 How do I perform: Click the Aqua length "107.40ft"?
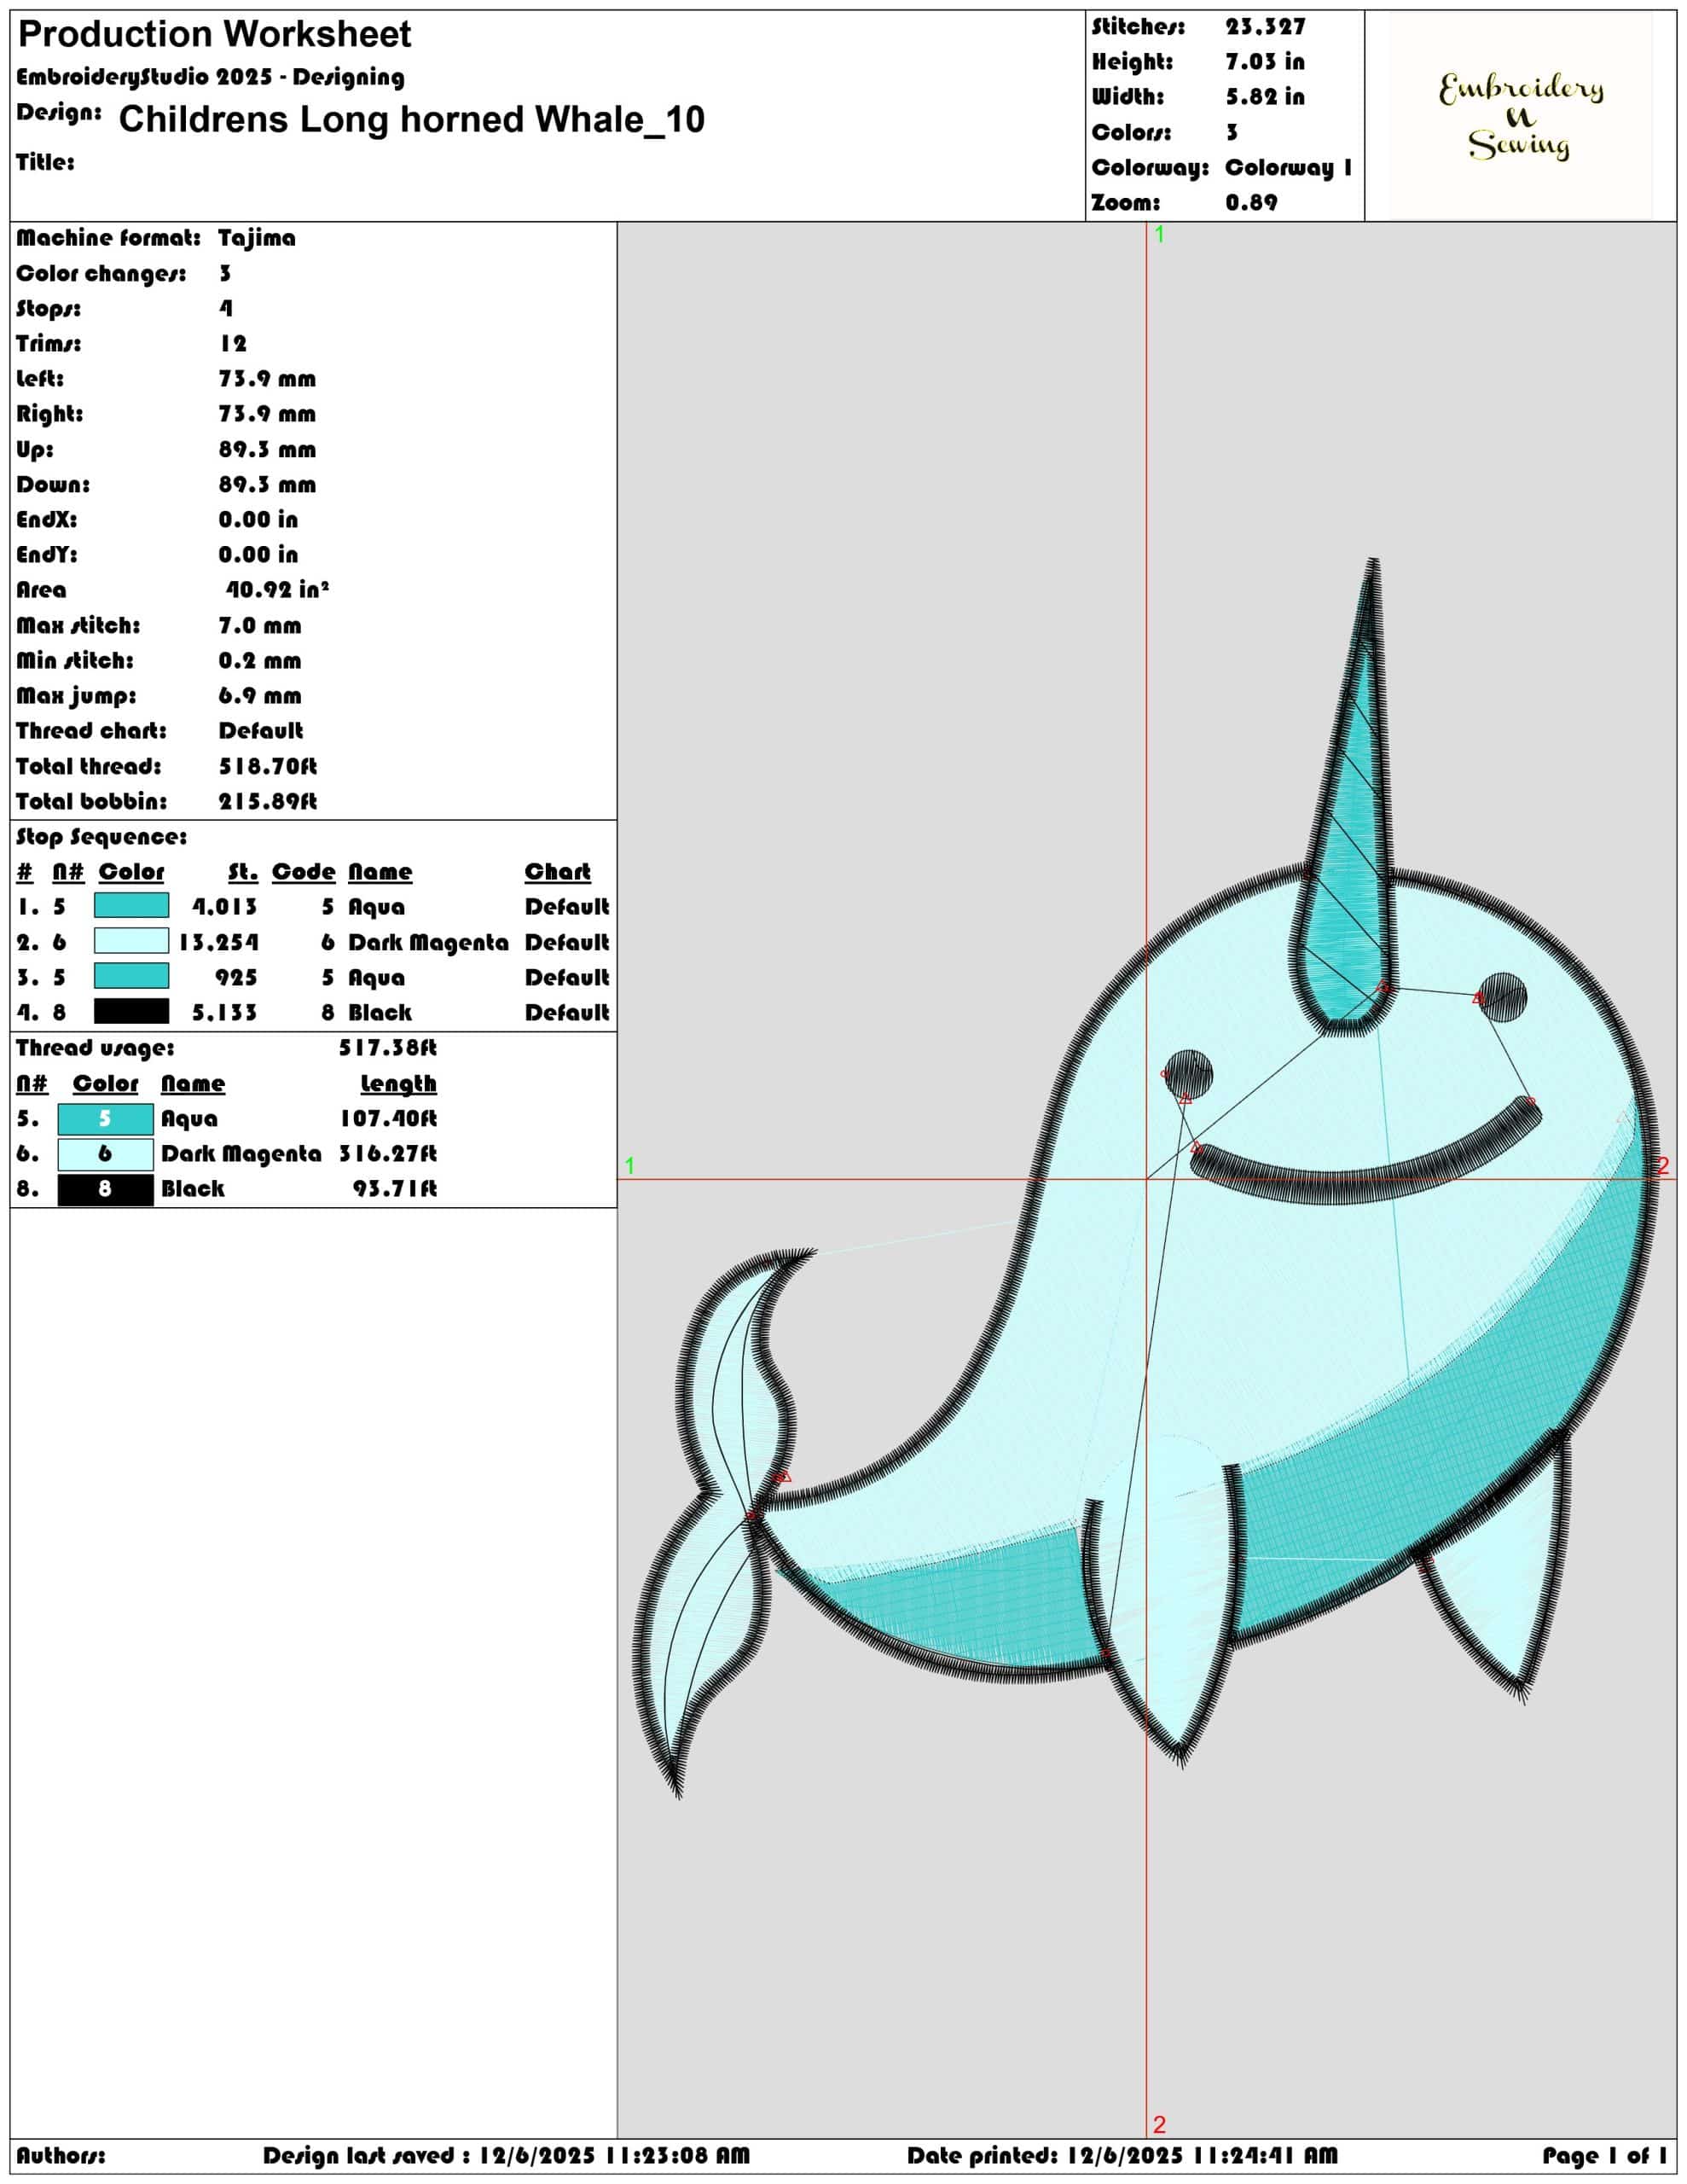tap(388, 1119)
